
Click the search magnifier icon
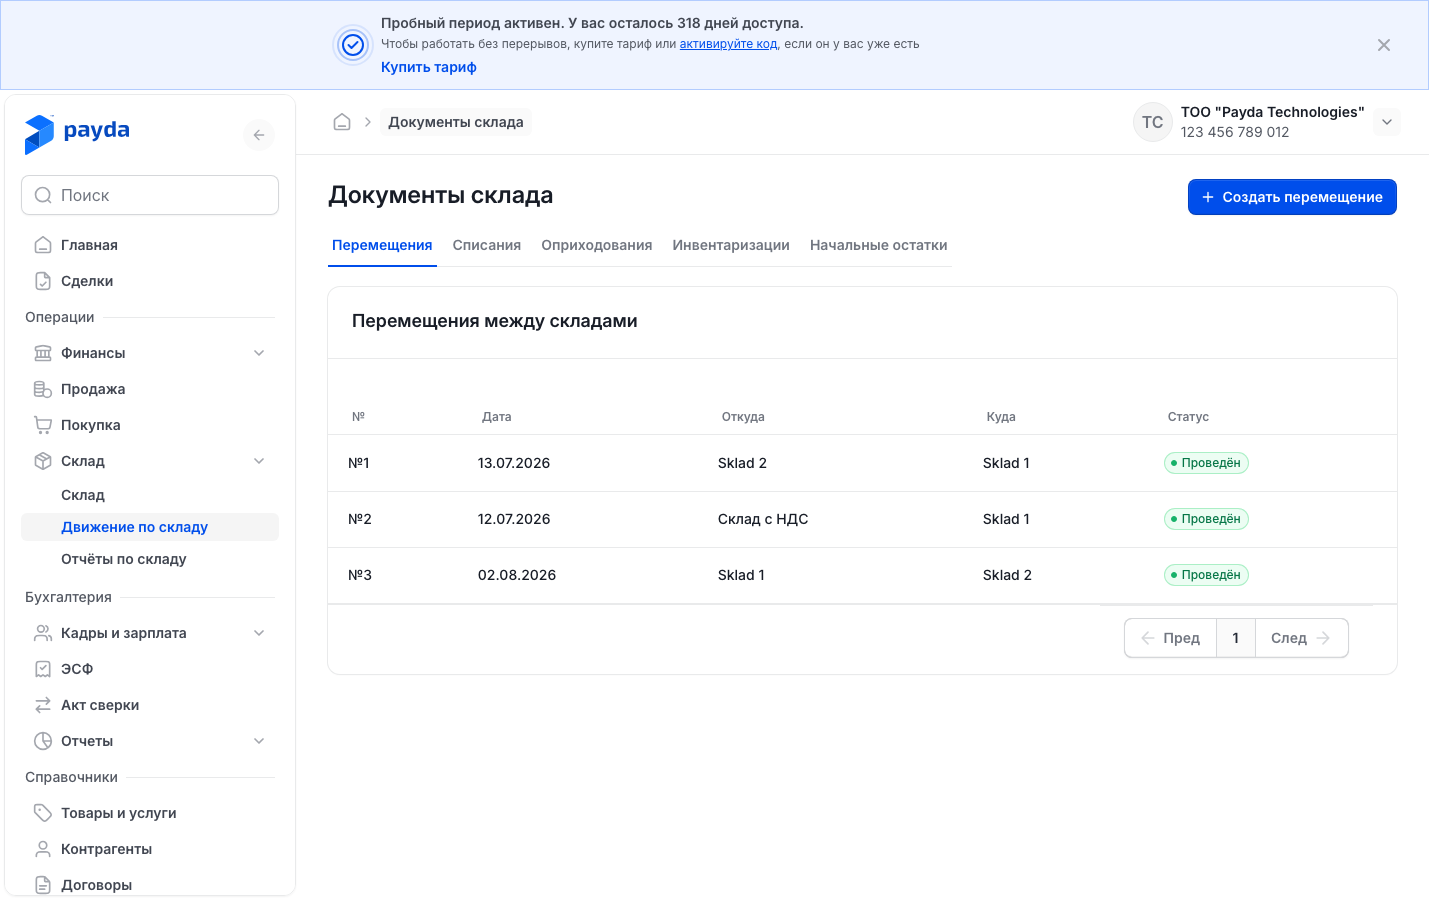(x=43, y=195)
